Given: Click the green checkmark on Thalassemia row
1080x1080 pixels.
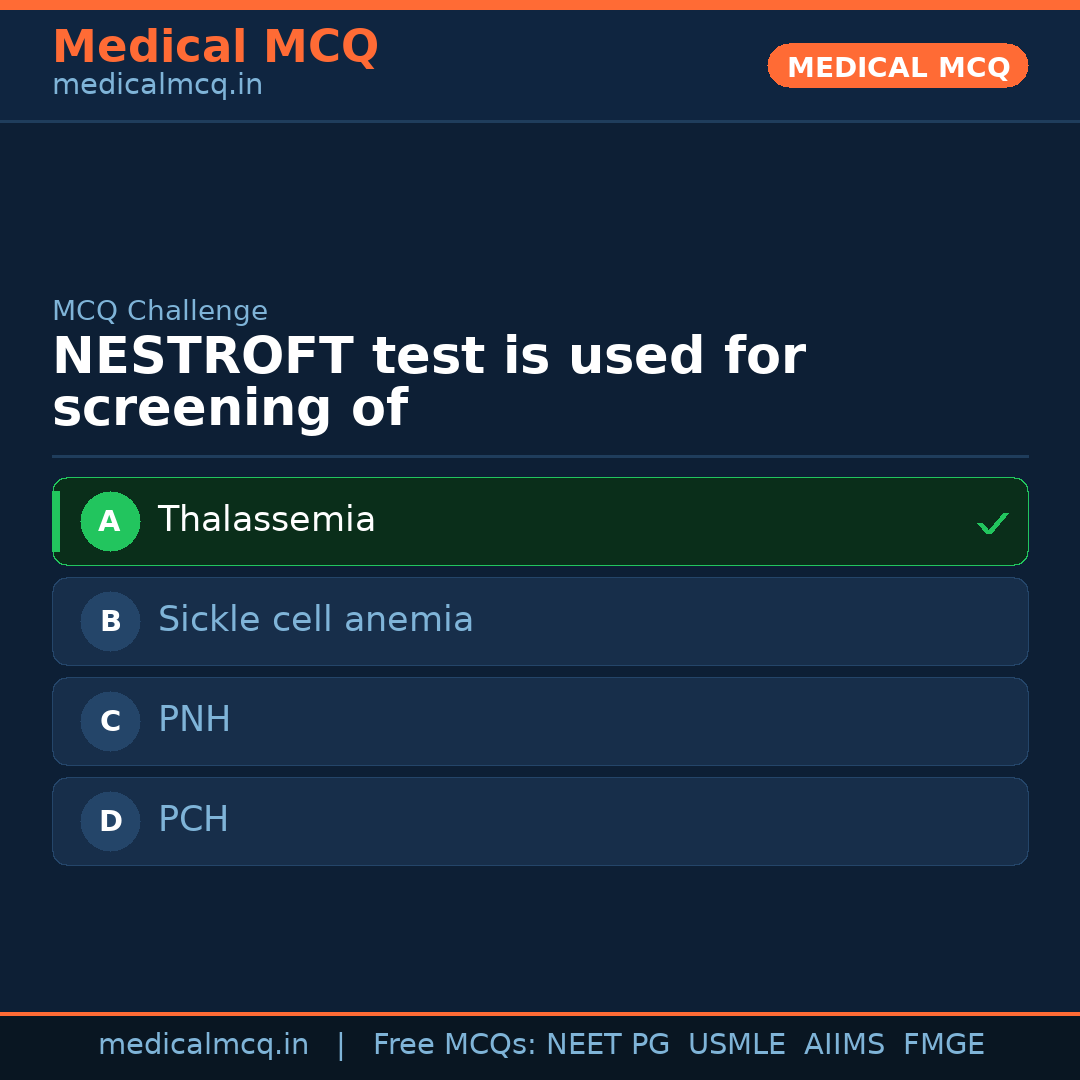Looking at the screenshot, I should (992, 523).
